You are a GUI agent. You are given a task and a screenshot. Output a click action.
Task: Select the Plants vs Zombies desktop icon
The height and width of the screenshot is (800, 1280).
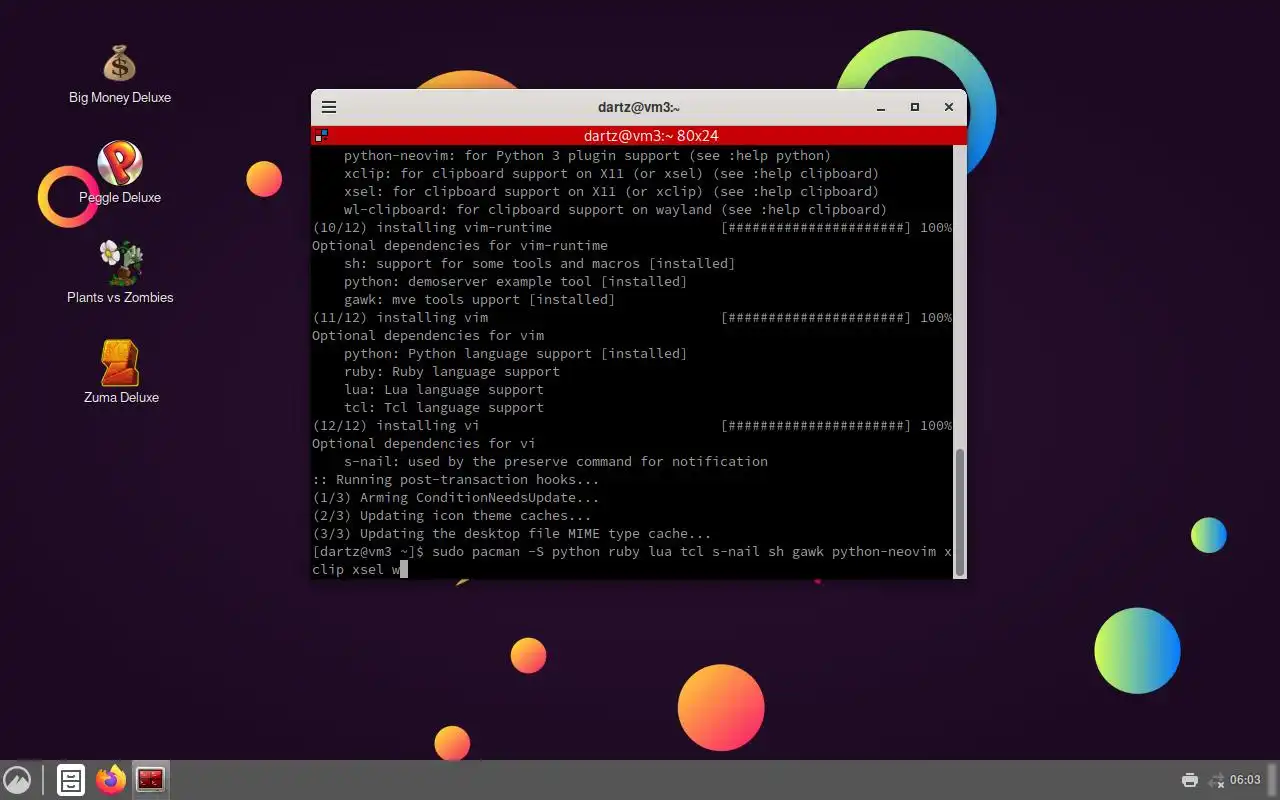point(120,273)
